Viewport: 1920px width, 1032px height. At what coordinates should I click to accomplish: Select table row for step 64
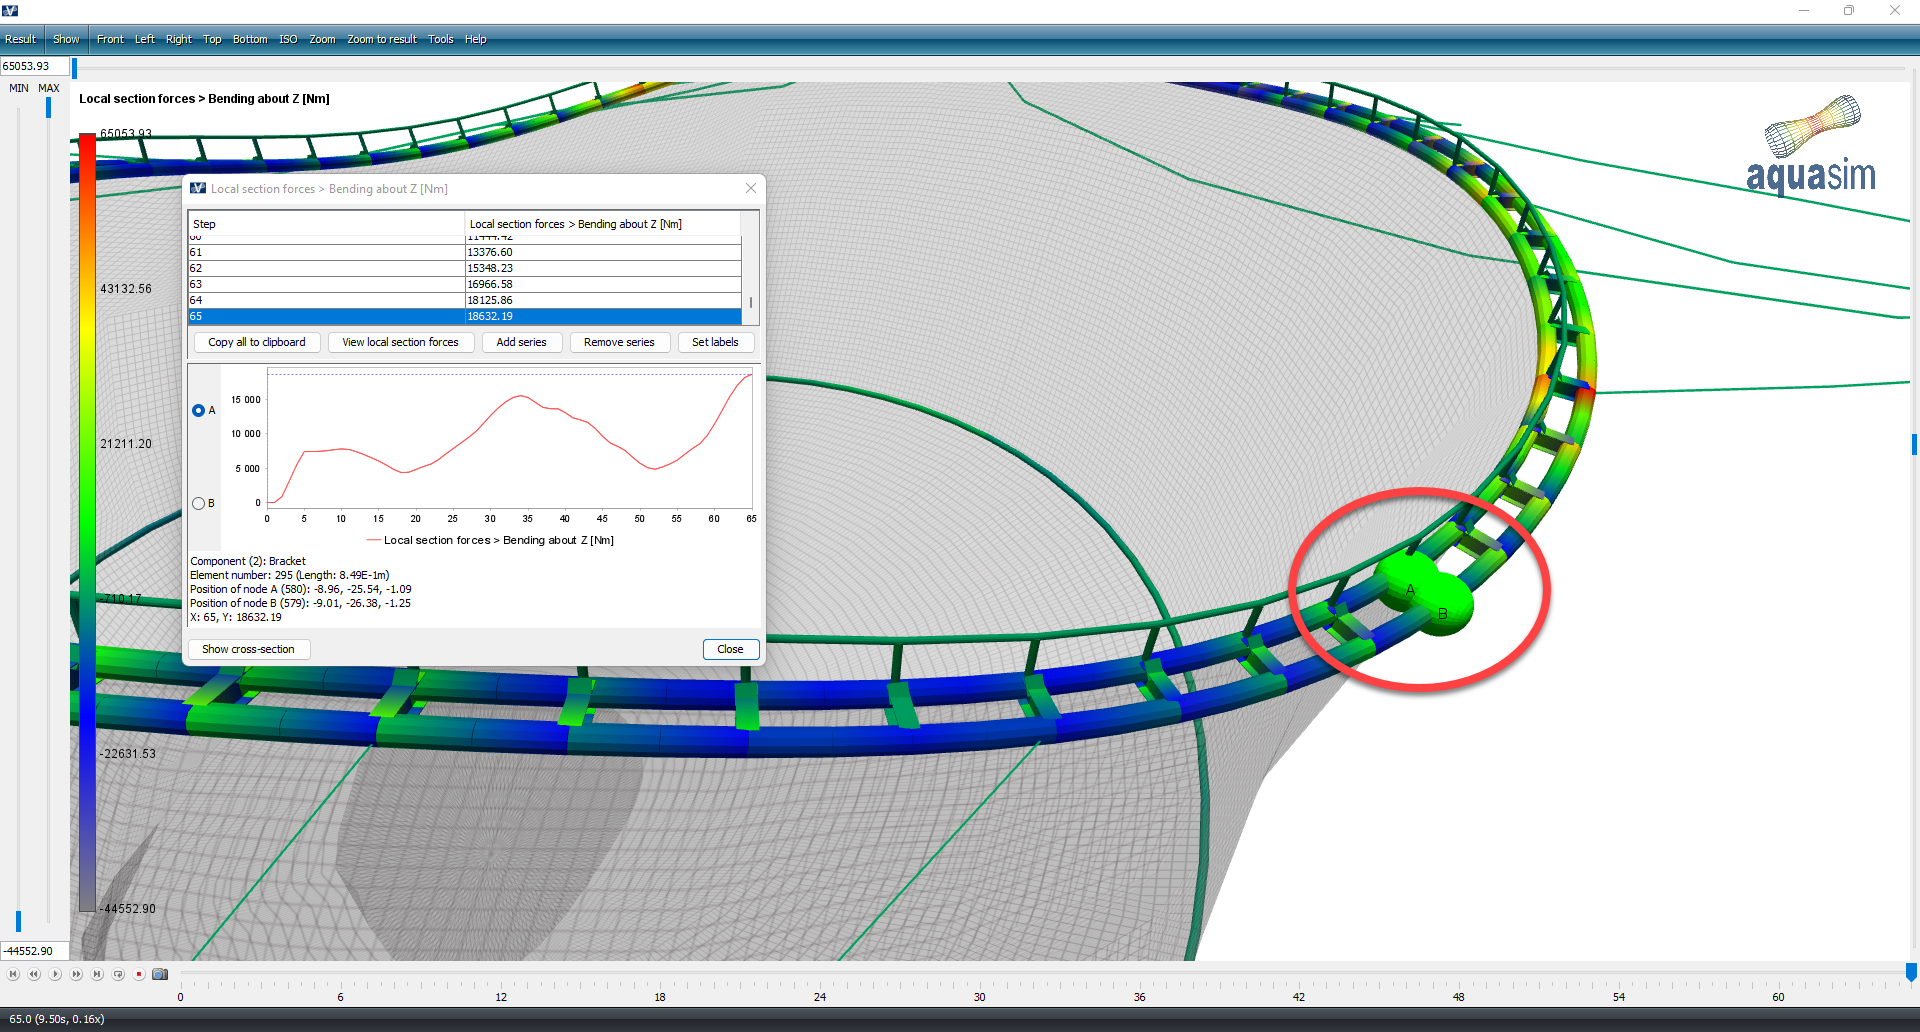point(465,300)
